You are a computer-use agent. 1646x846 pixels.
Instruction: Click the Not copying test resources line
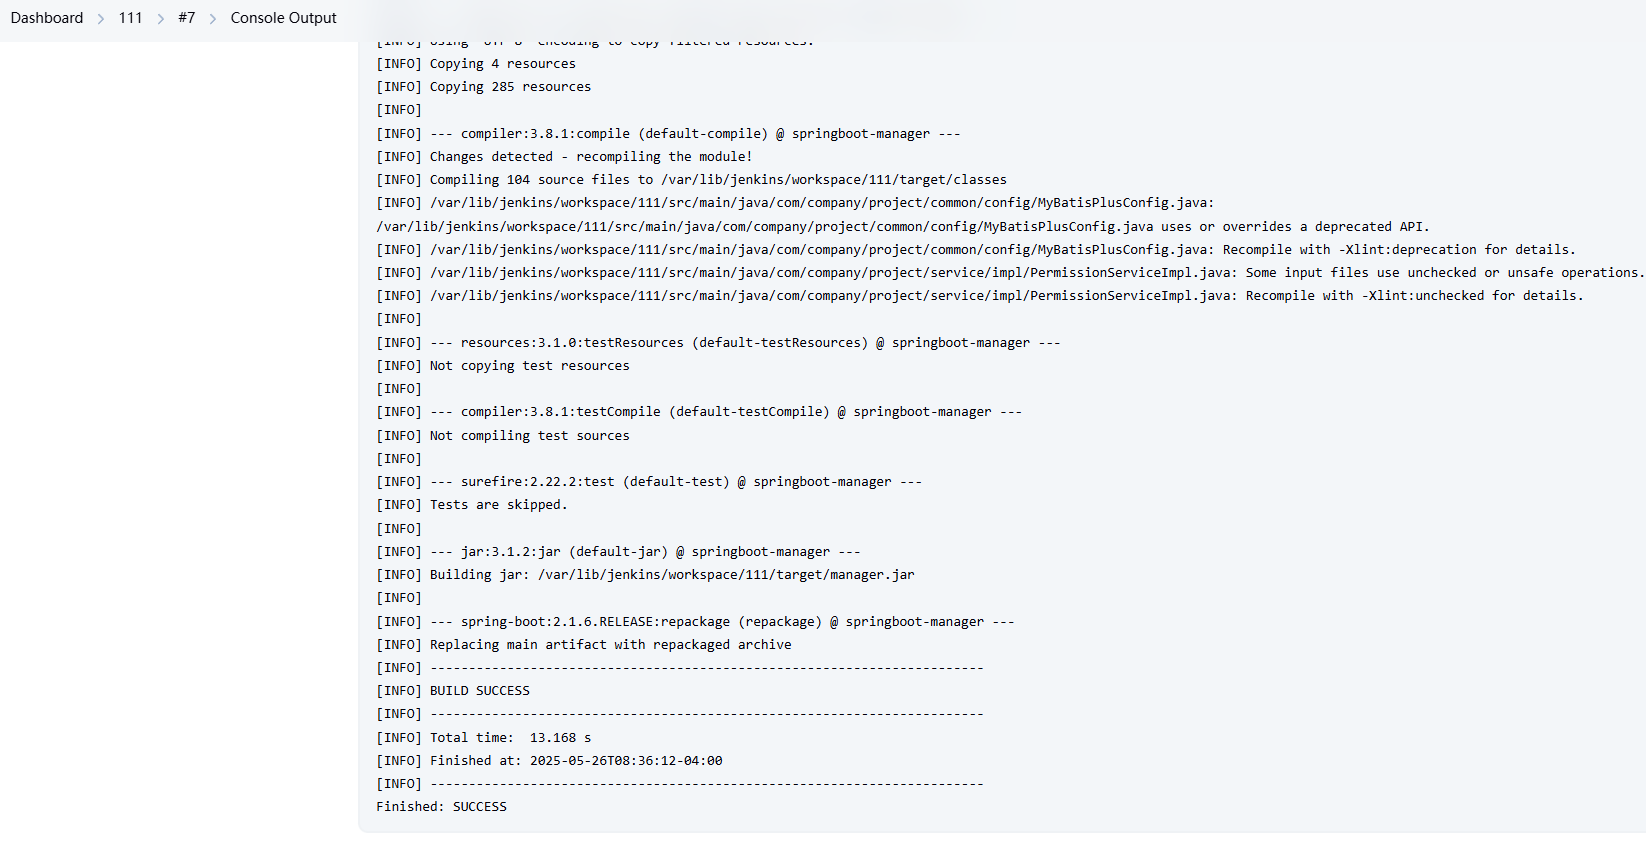[x=503, y=366]
